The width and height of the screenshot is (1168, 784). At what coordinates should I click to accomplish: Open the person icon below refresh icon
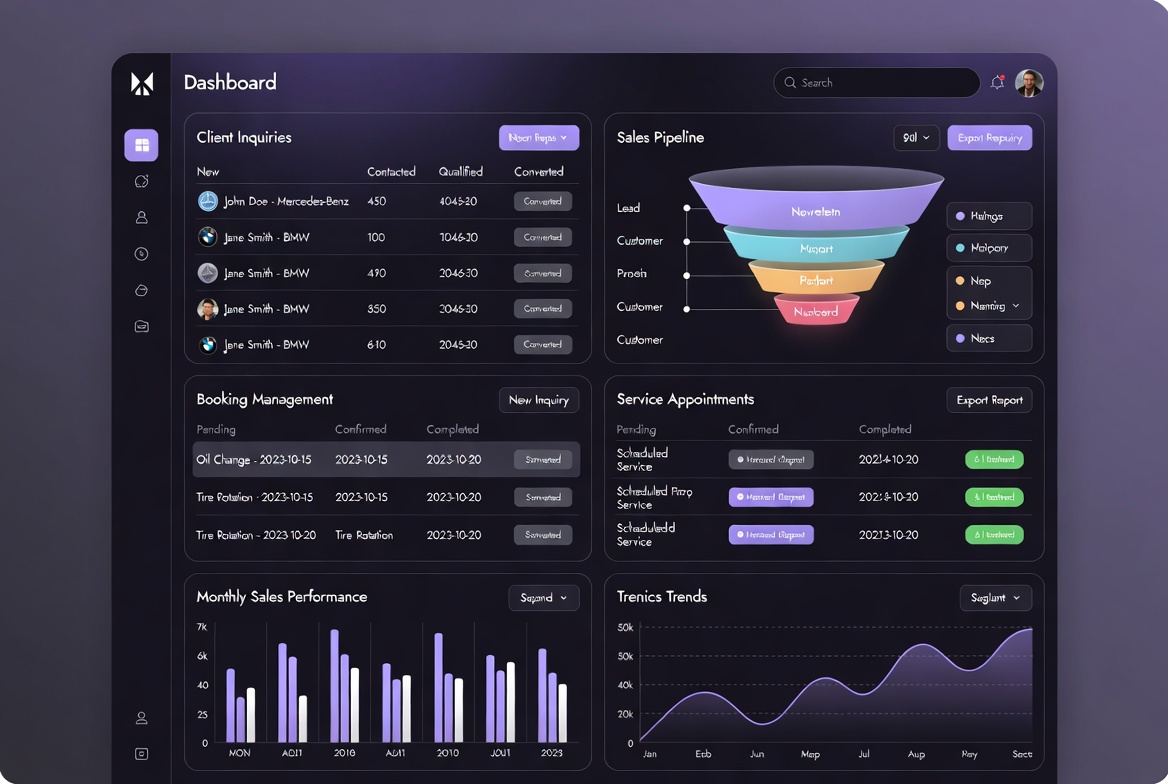142,218
